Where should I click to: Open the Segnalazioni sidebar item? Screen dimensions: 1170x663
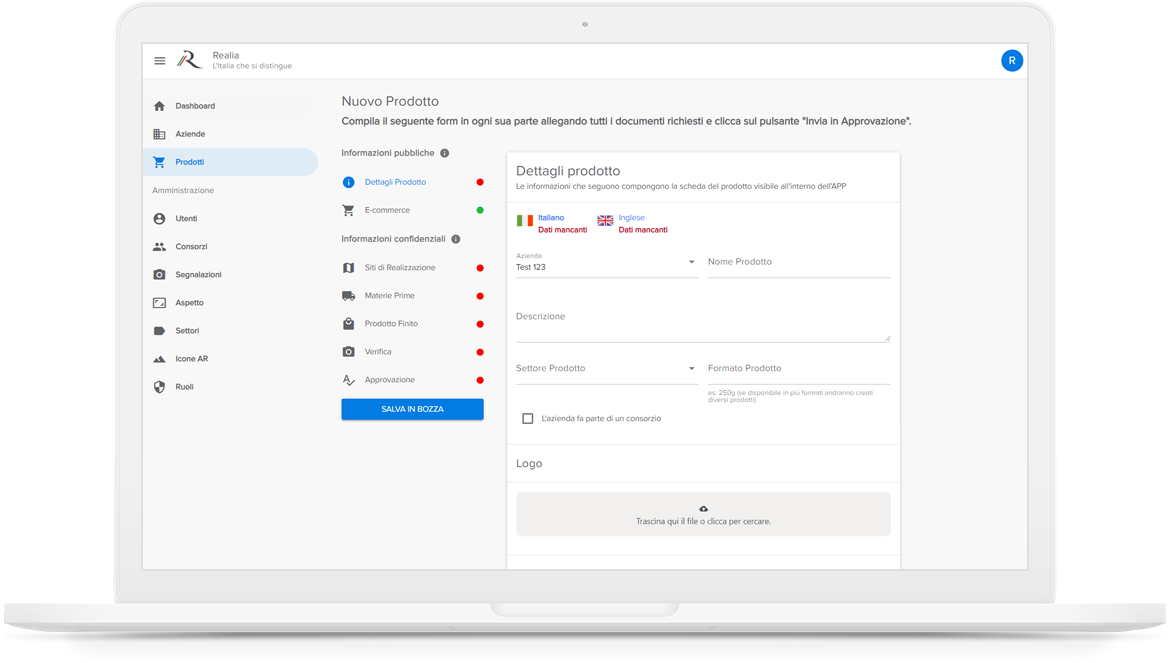pos(198,274)
